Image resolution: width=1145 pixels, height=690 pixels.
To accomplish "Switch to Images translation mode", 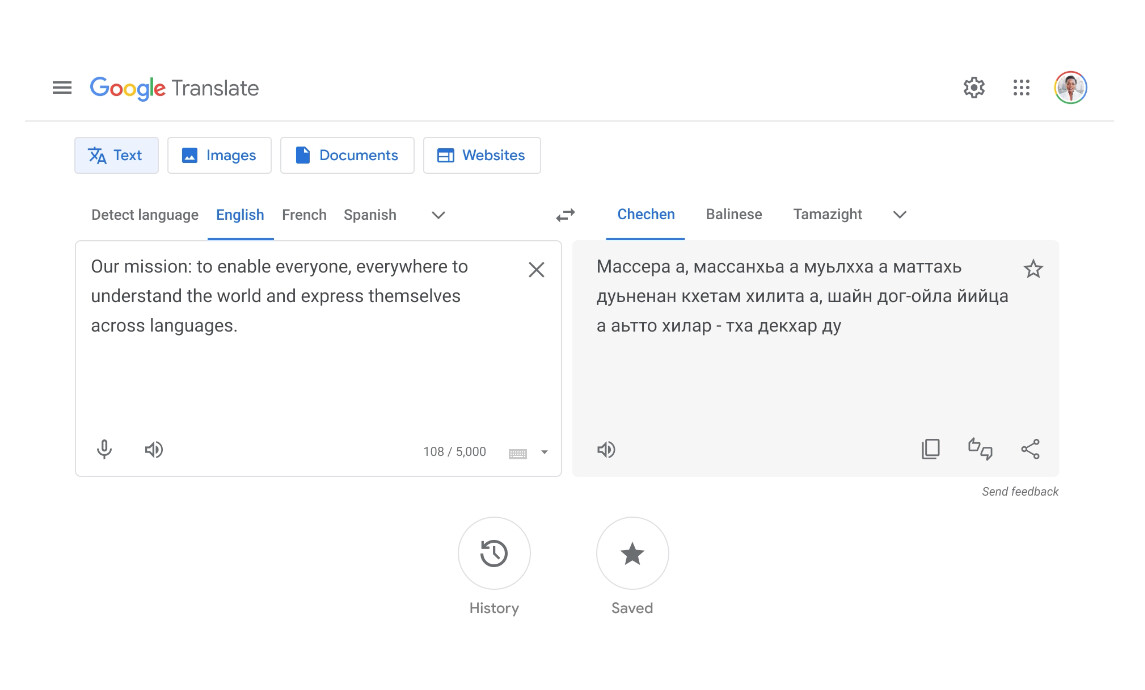I will pos(219,156).
